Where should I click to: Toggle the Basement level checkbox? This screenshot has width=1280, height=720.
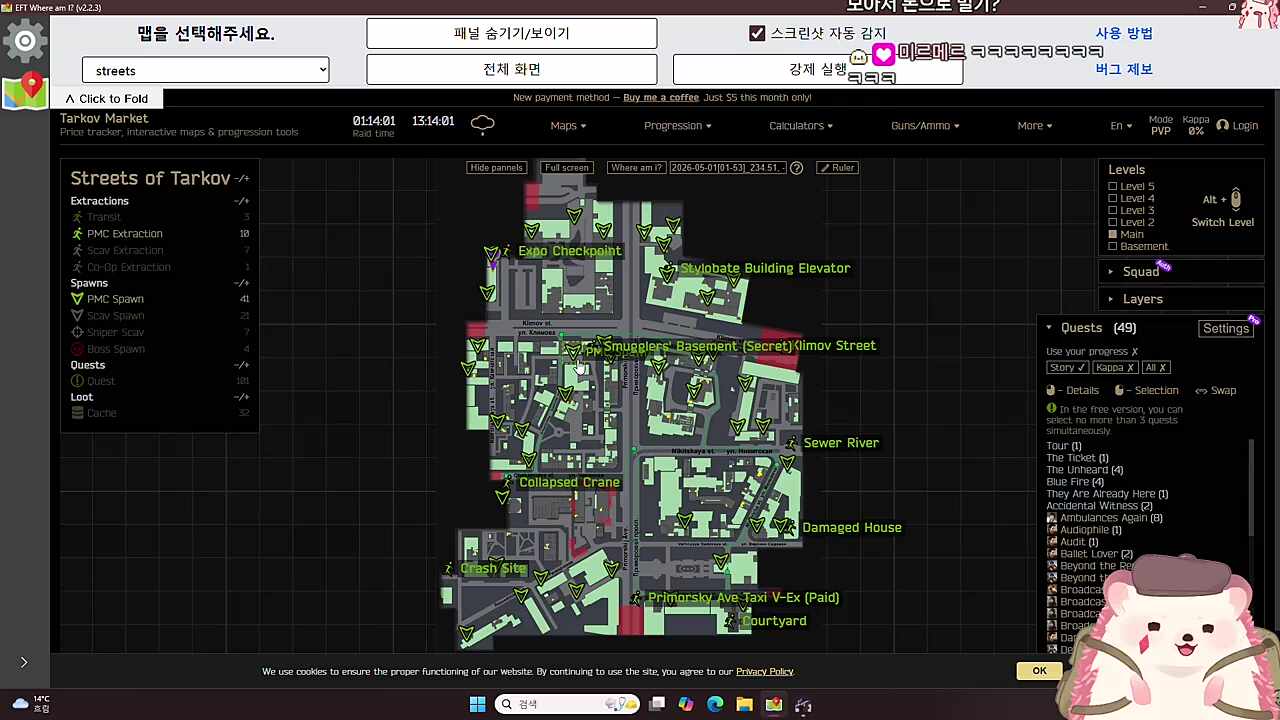1113,247
